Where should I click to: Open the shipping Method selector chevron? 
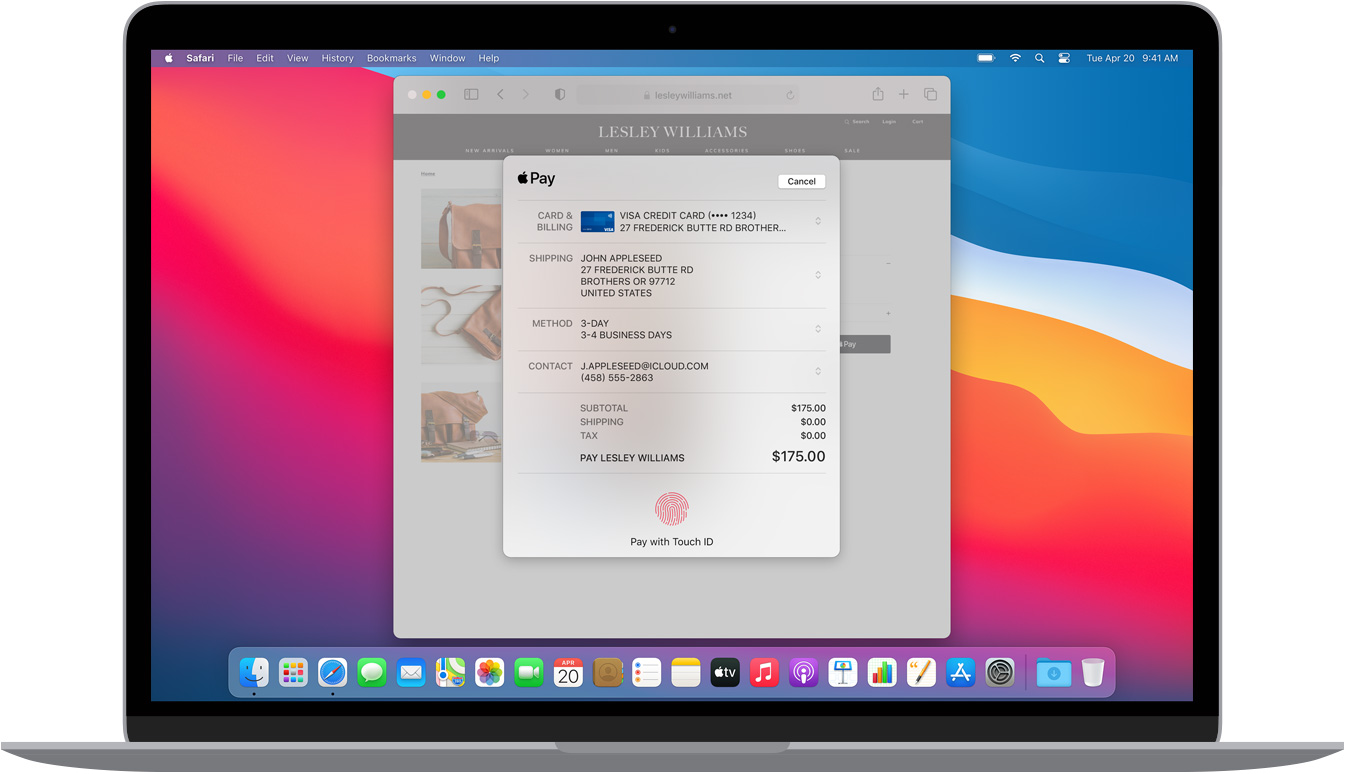click(818, 329)
